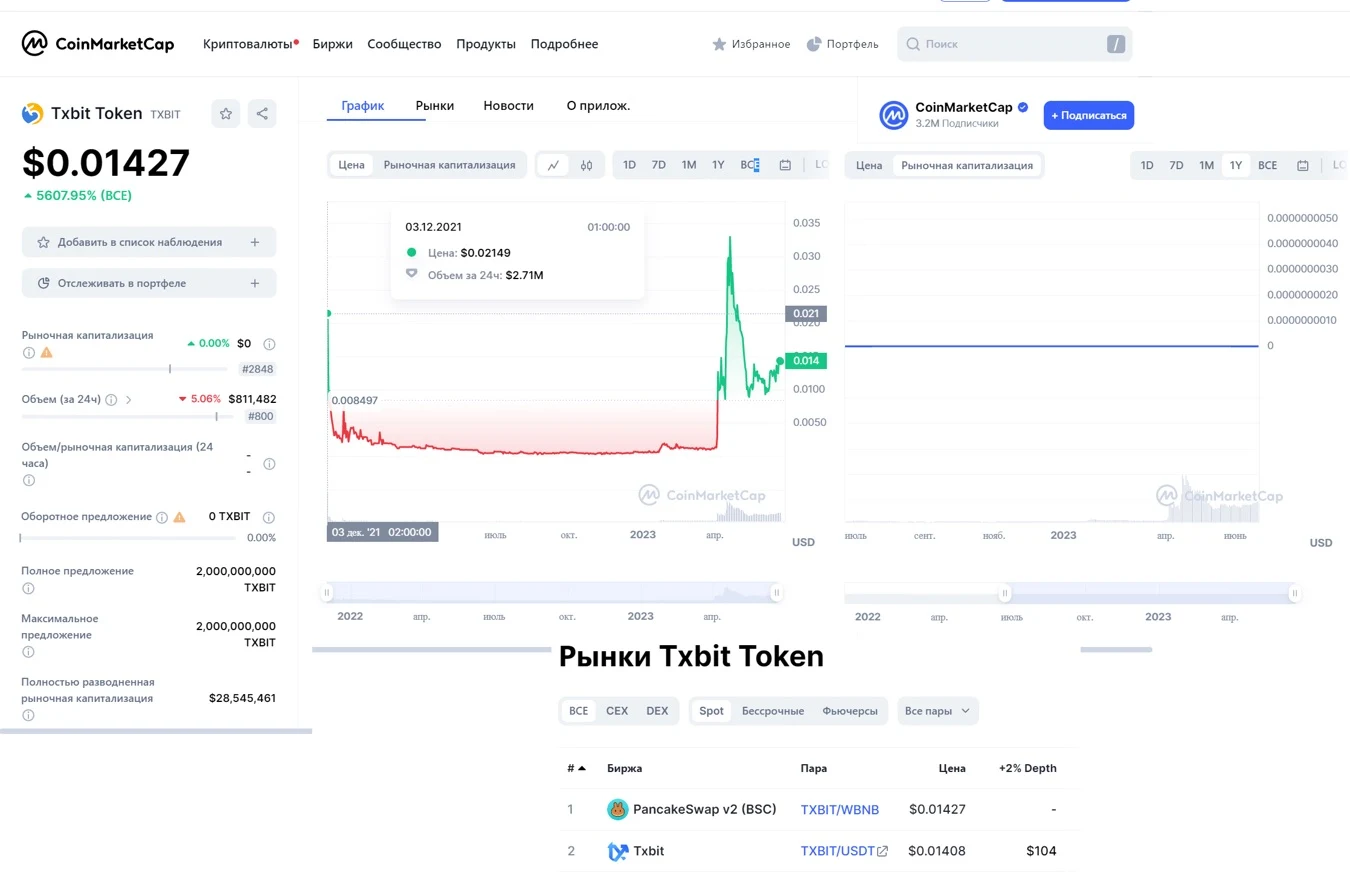Filter markets by CEX
This screenshot has width=1350, height=888.
(x=617, y=711)
